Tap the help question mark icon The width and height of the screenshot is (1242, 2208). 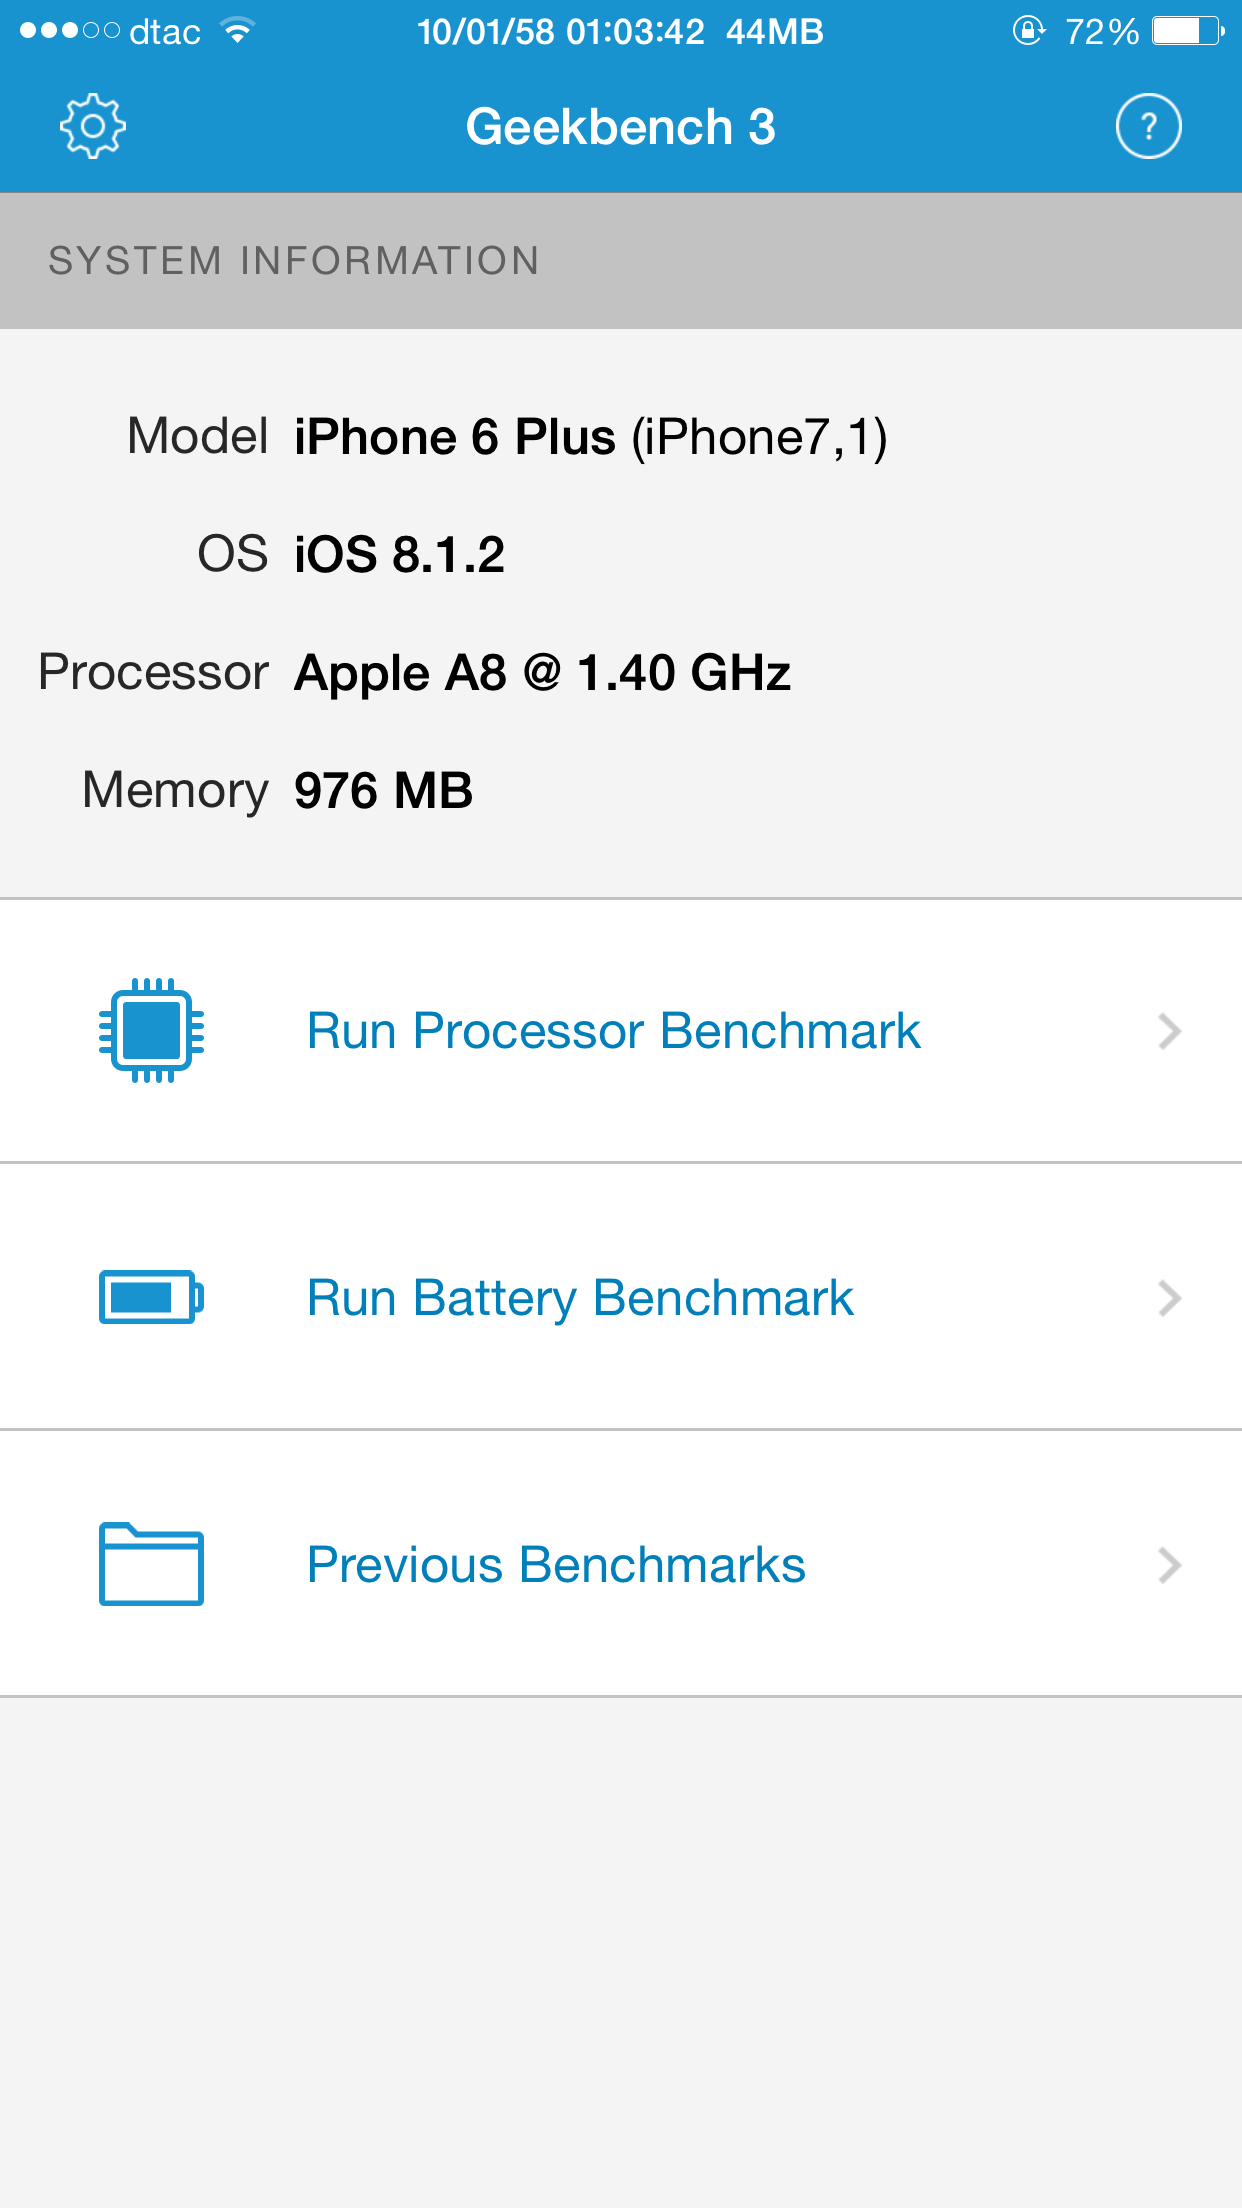pyautogui.click(x=1148, y=126)
